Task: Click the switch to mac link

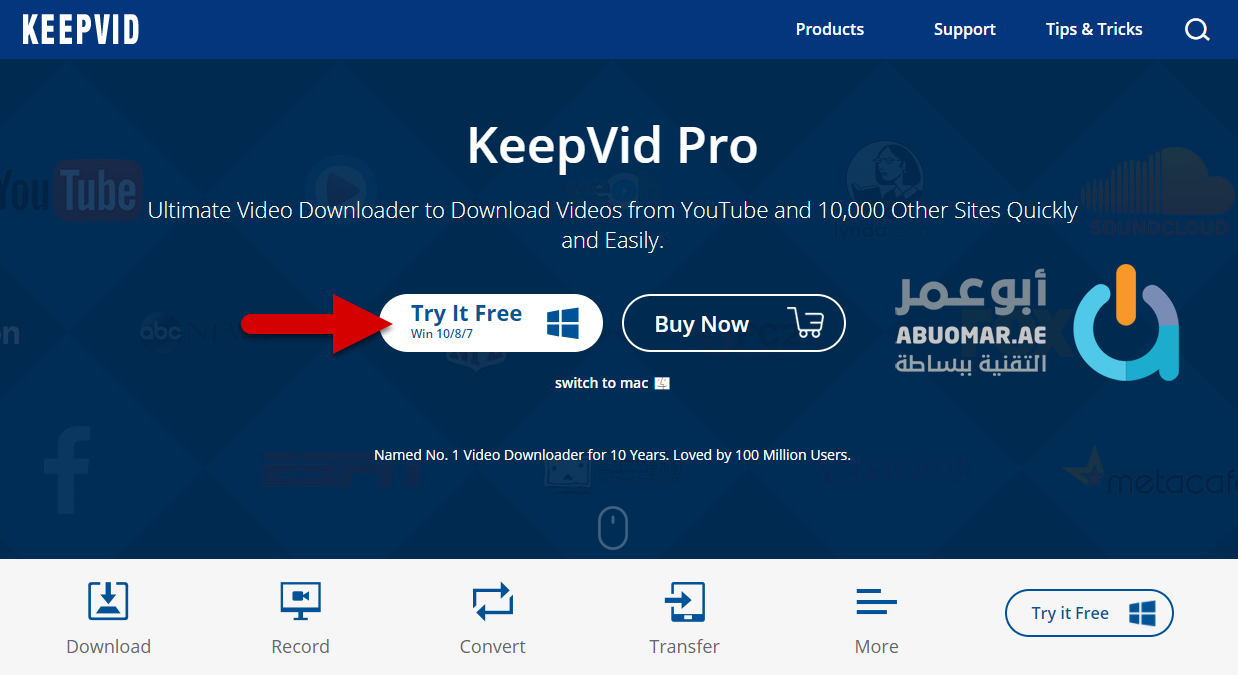Action: pos(612,383)
